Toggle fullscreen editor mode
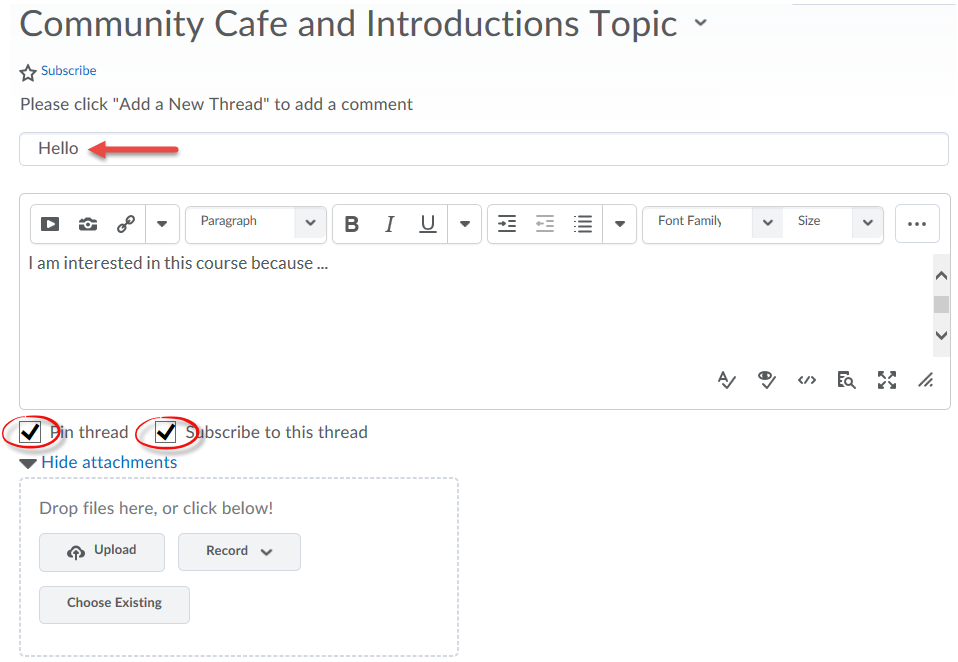Image resolution: width=958 pixels, height=662 pixels. click(x=887, y=380)
